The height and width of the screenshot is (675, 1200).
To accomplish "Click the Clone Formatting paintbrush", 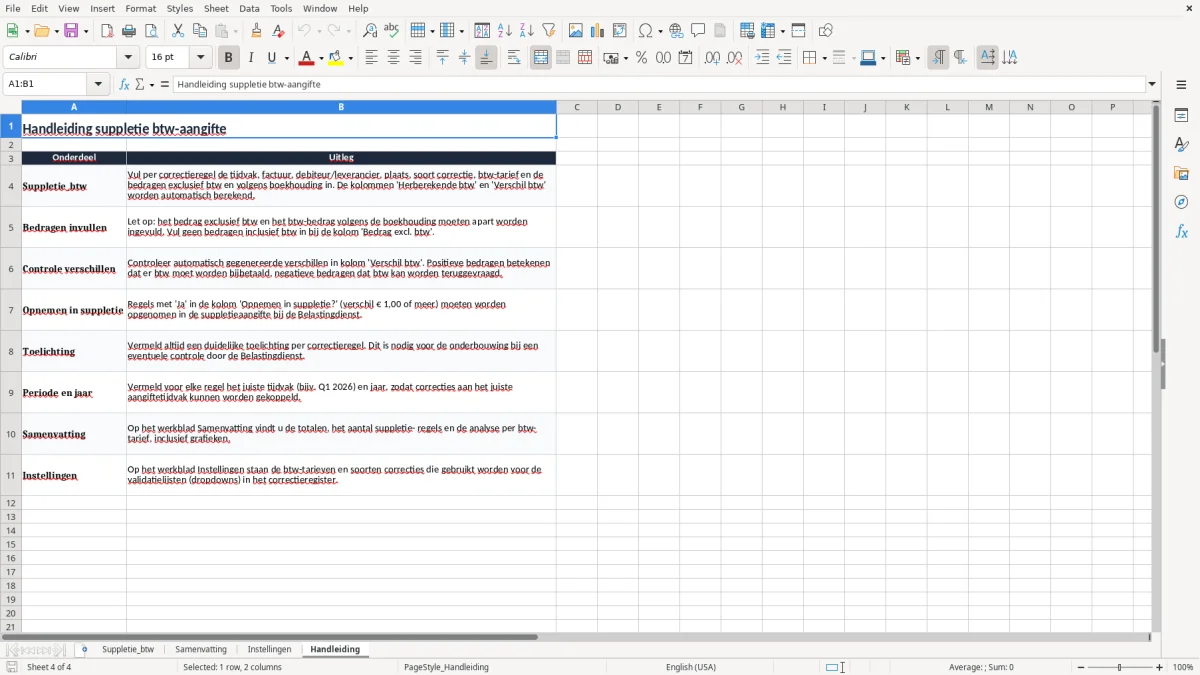I will pos(257,31).
